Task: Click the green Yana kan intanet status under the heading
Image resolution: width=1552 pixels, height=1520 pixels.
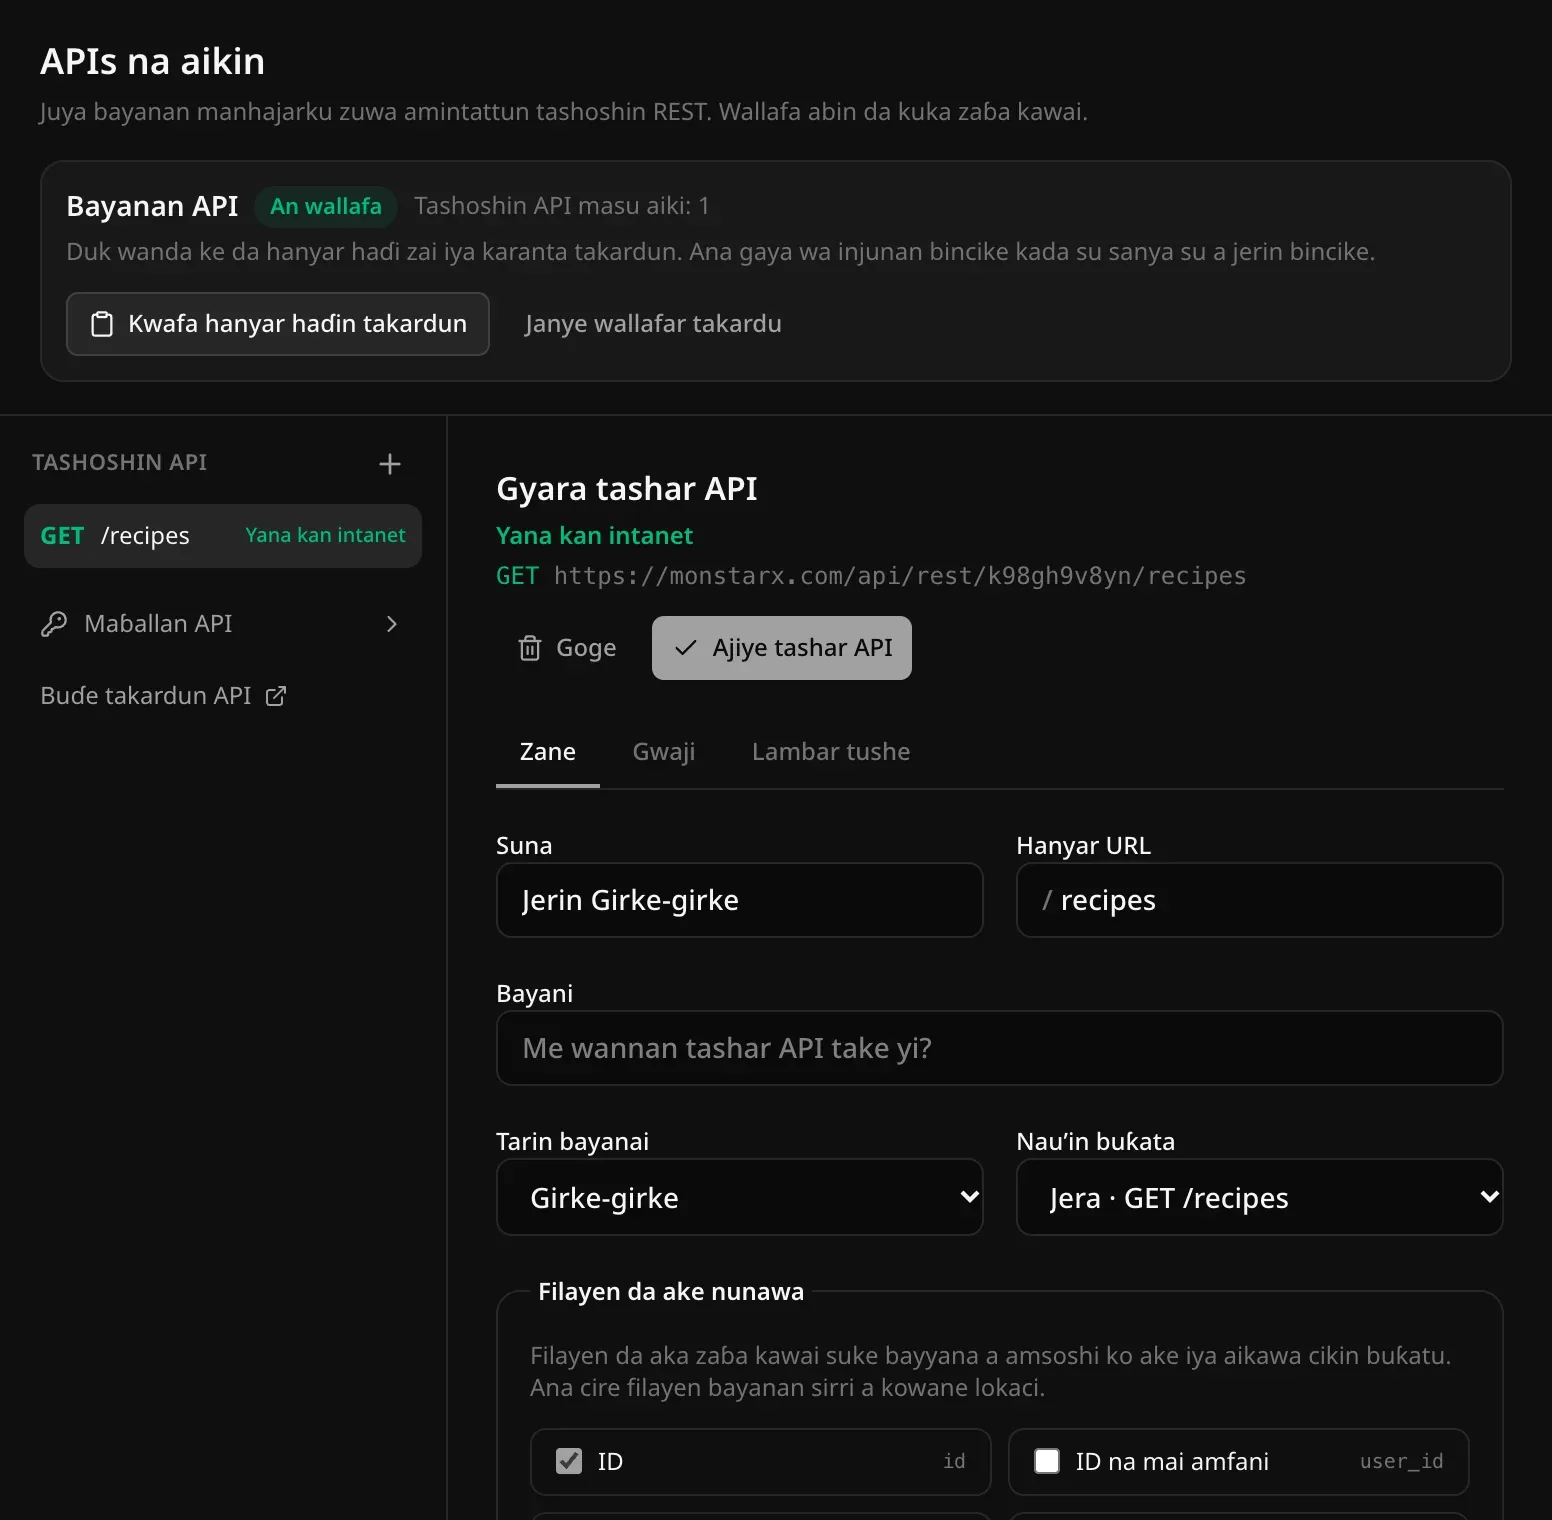Action: tap(594, 536)
